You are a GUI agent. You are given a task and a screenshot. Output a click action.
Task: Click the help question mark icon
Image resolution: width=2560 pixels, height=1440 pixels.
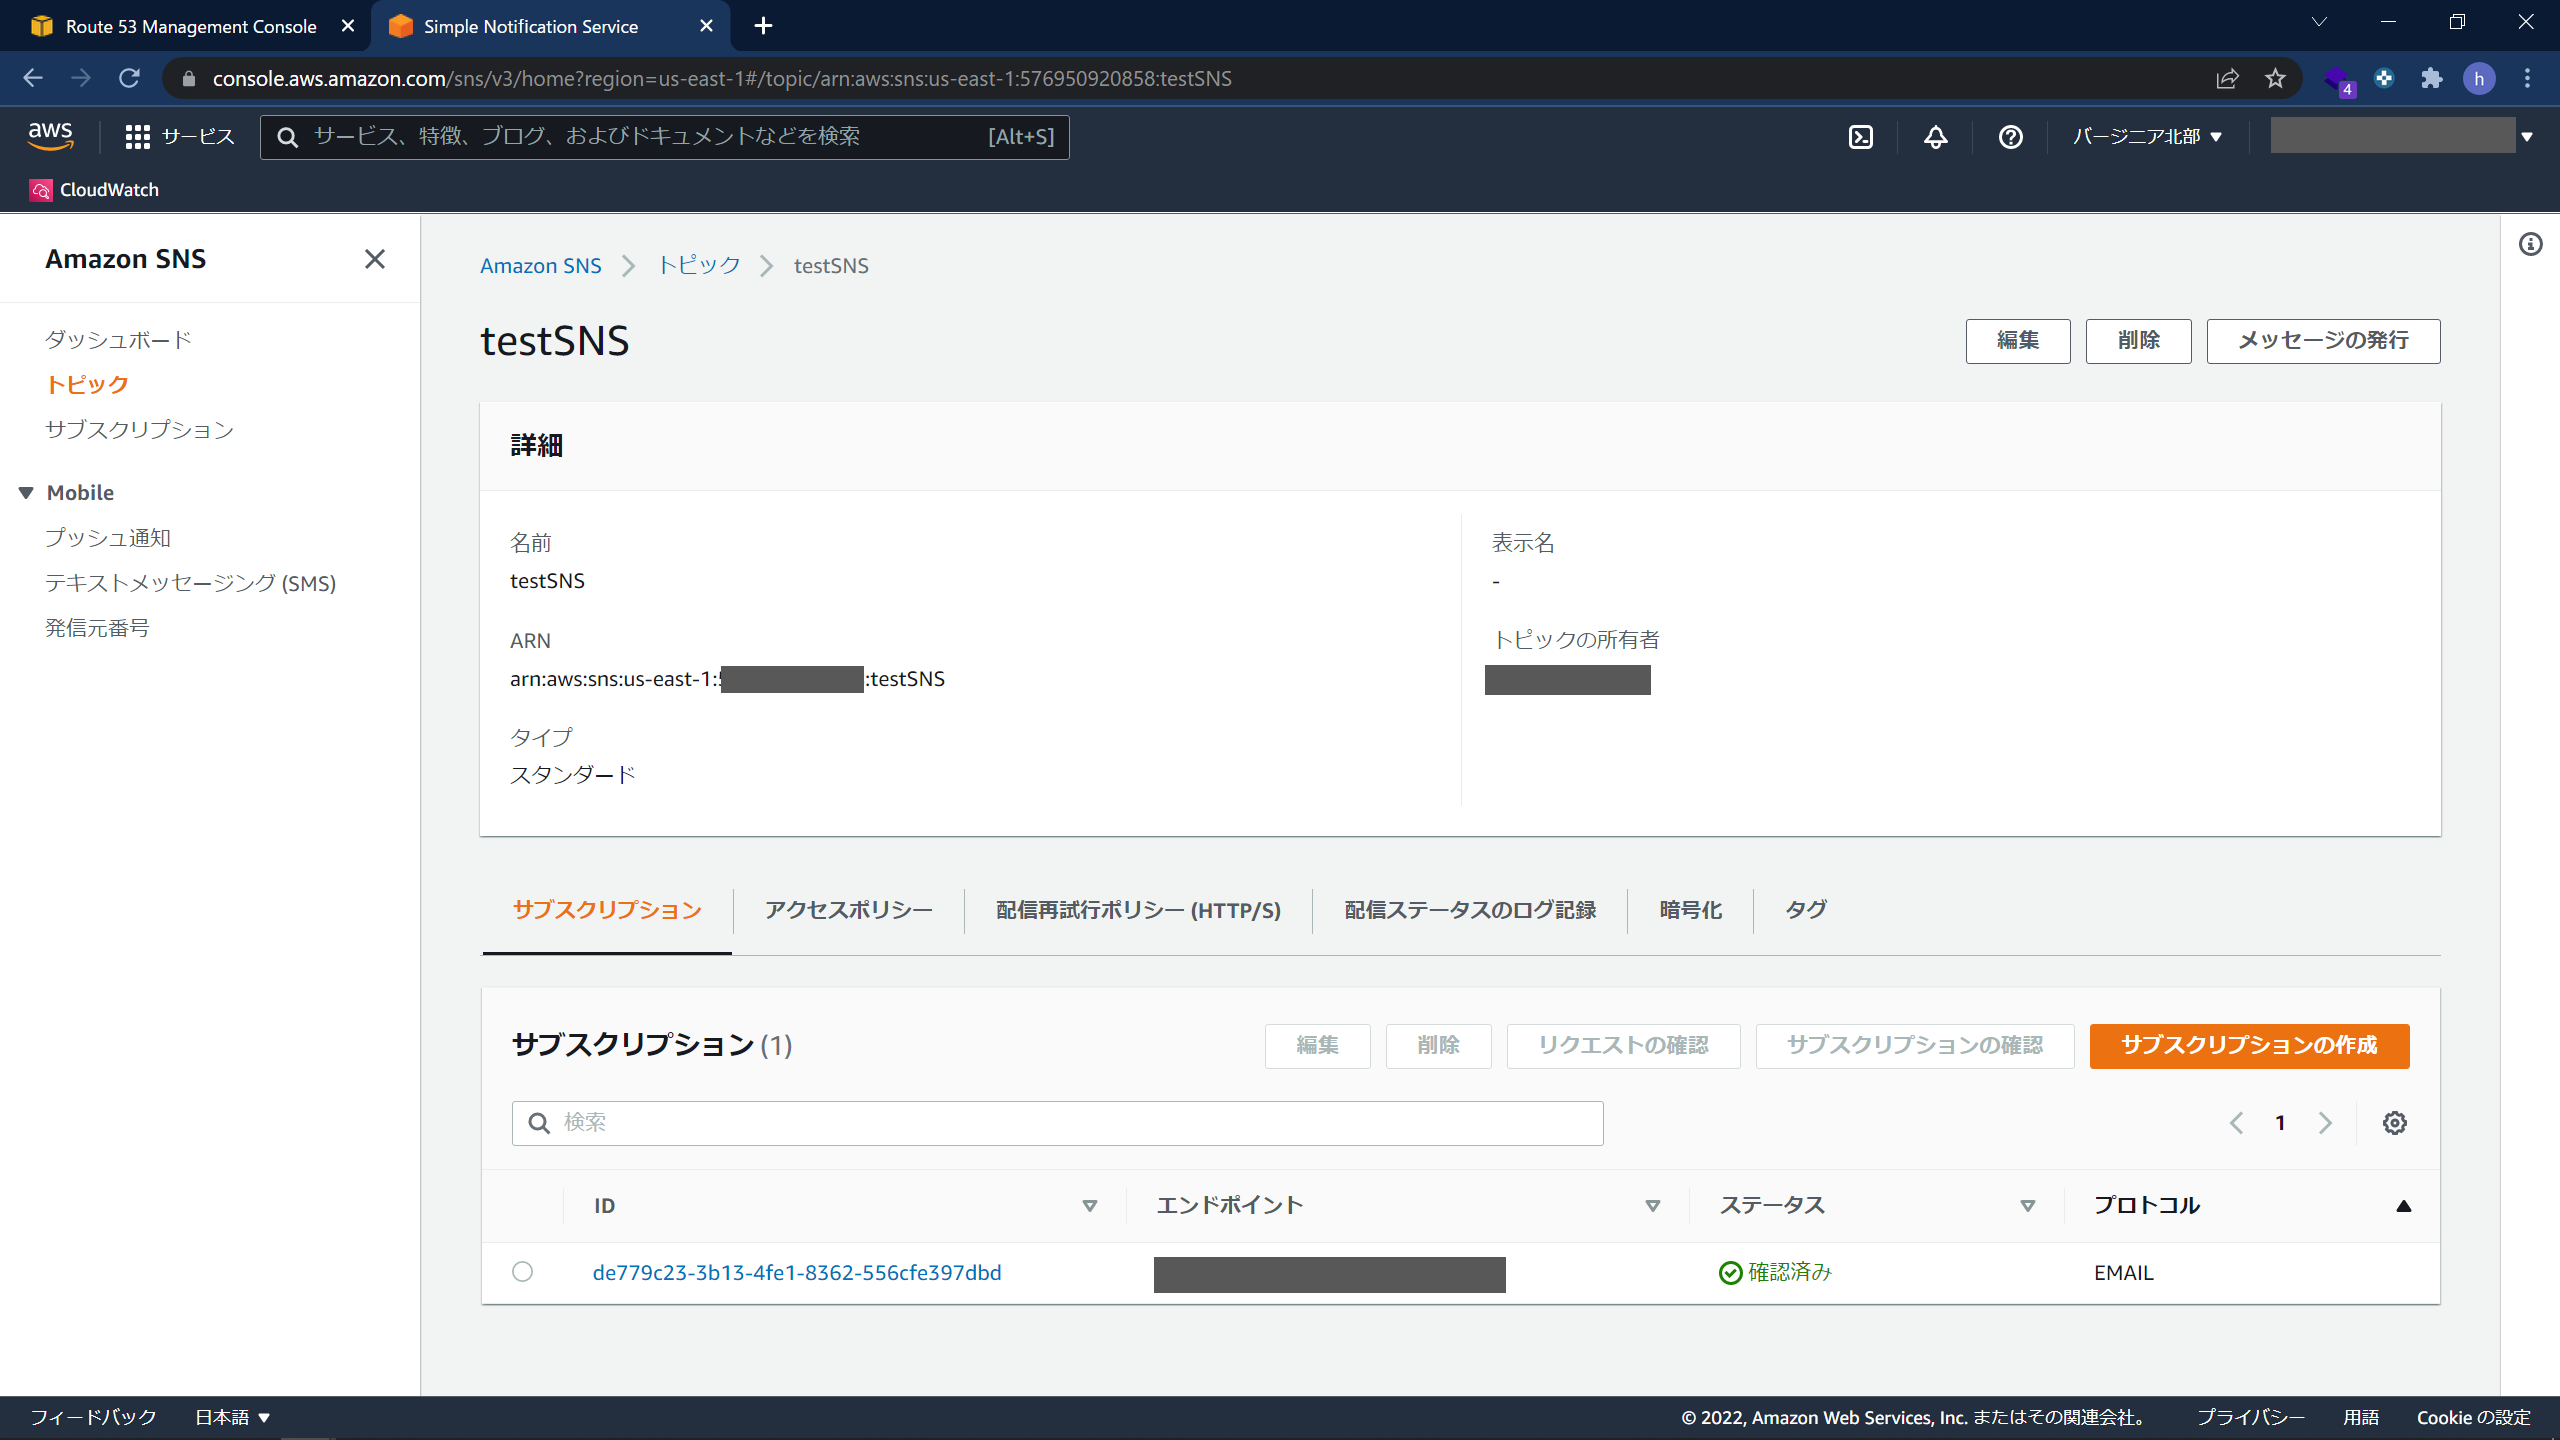tap(2011, 137)
